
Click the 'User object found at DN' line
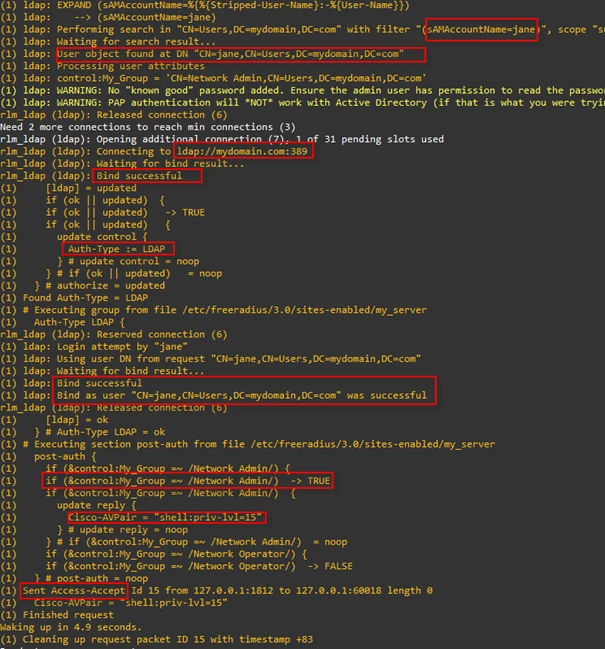(x=239, y=53)
